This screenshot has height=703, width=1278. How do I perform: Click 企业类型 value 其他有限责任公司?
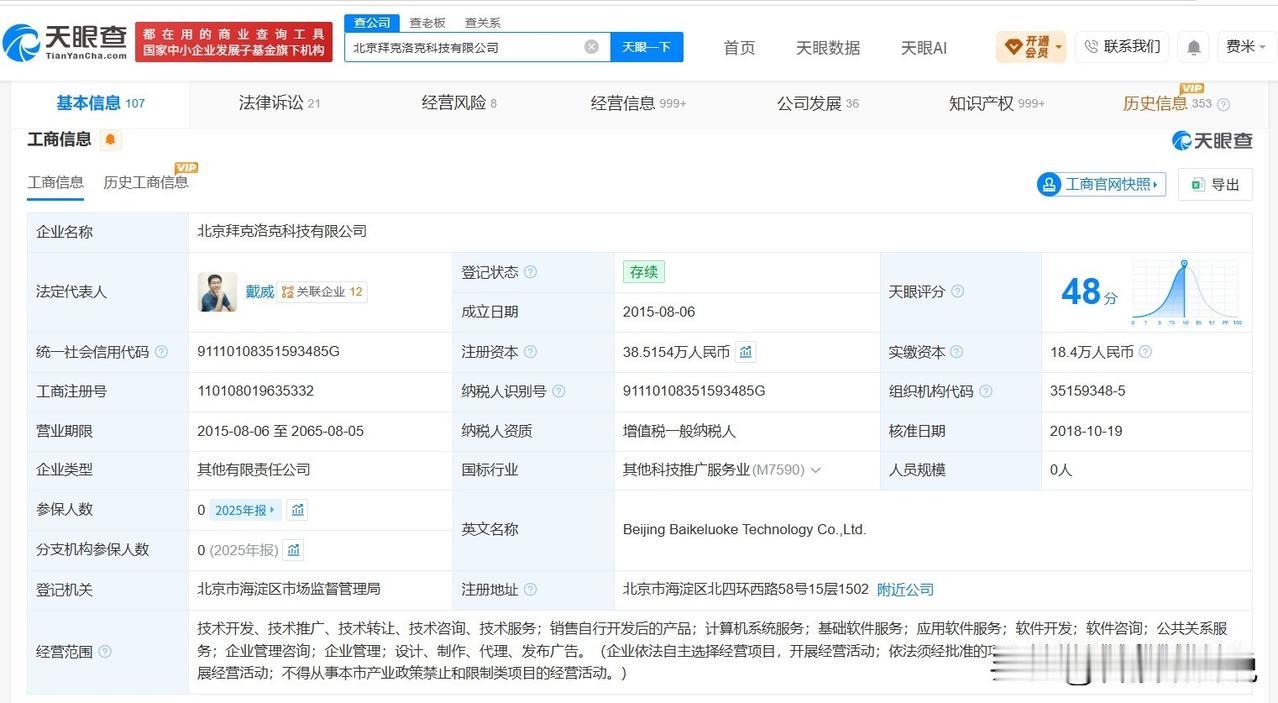click(x=254, y=470)
